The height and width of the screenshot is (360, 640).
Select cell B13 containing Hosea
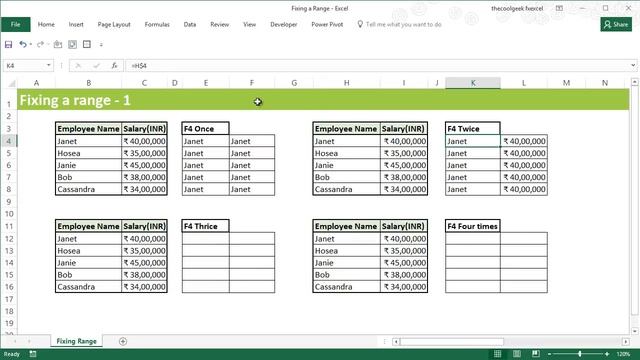pyautogui.click(x=89, y=251)
